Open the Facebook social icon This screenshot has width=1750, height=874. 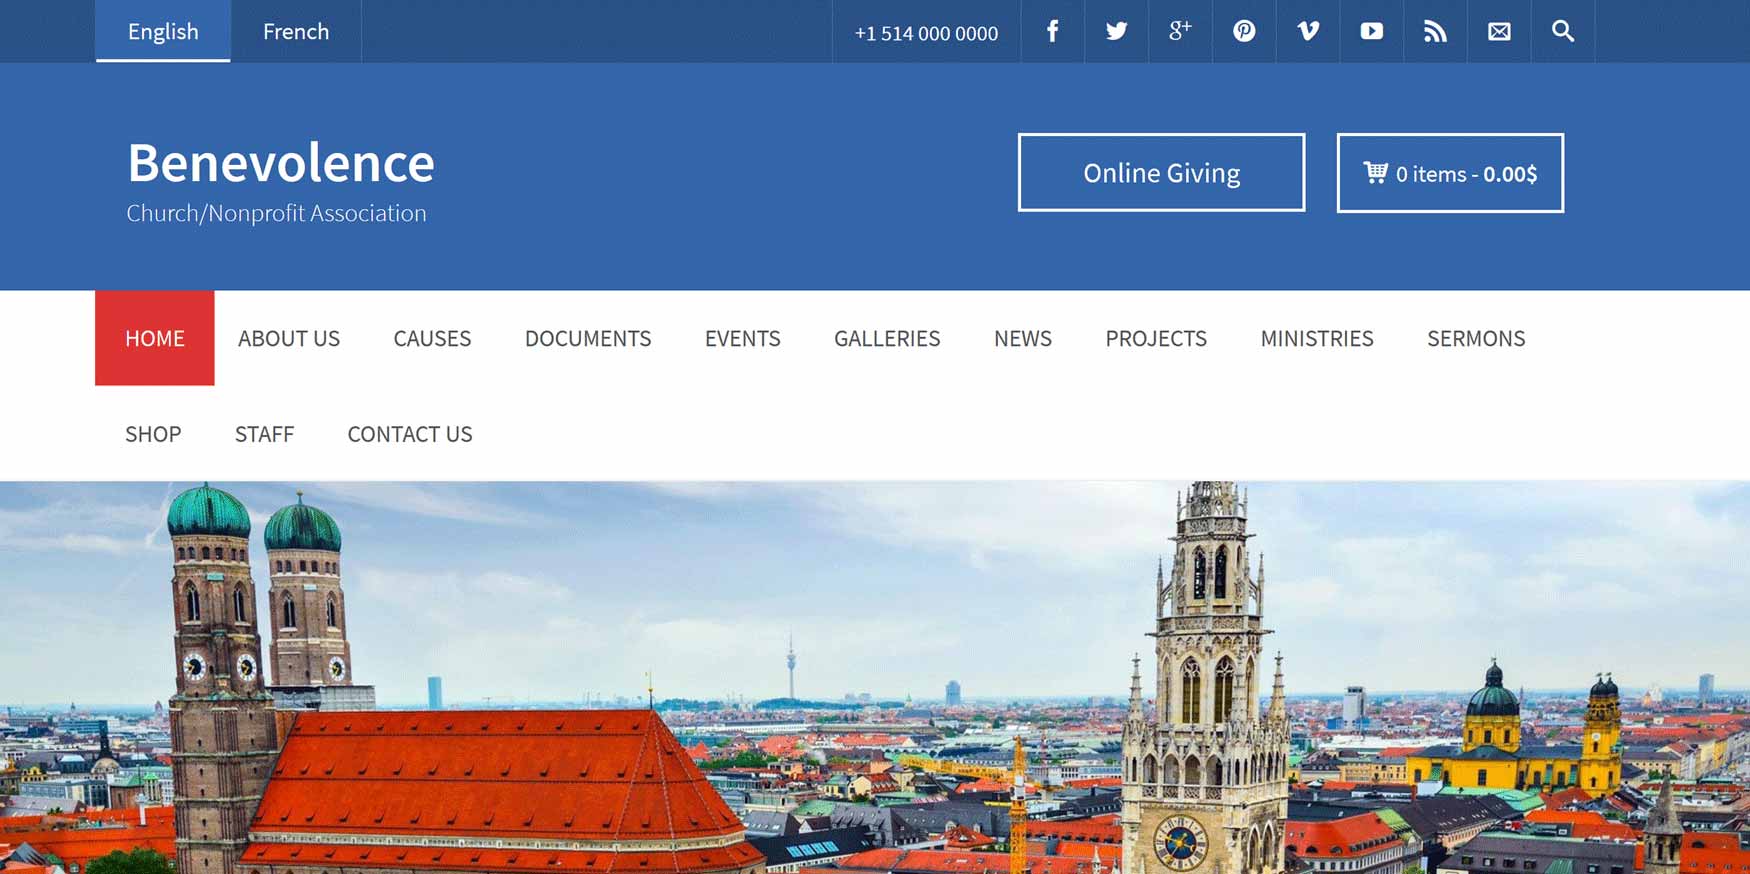(x=1052, y=31)
